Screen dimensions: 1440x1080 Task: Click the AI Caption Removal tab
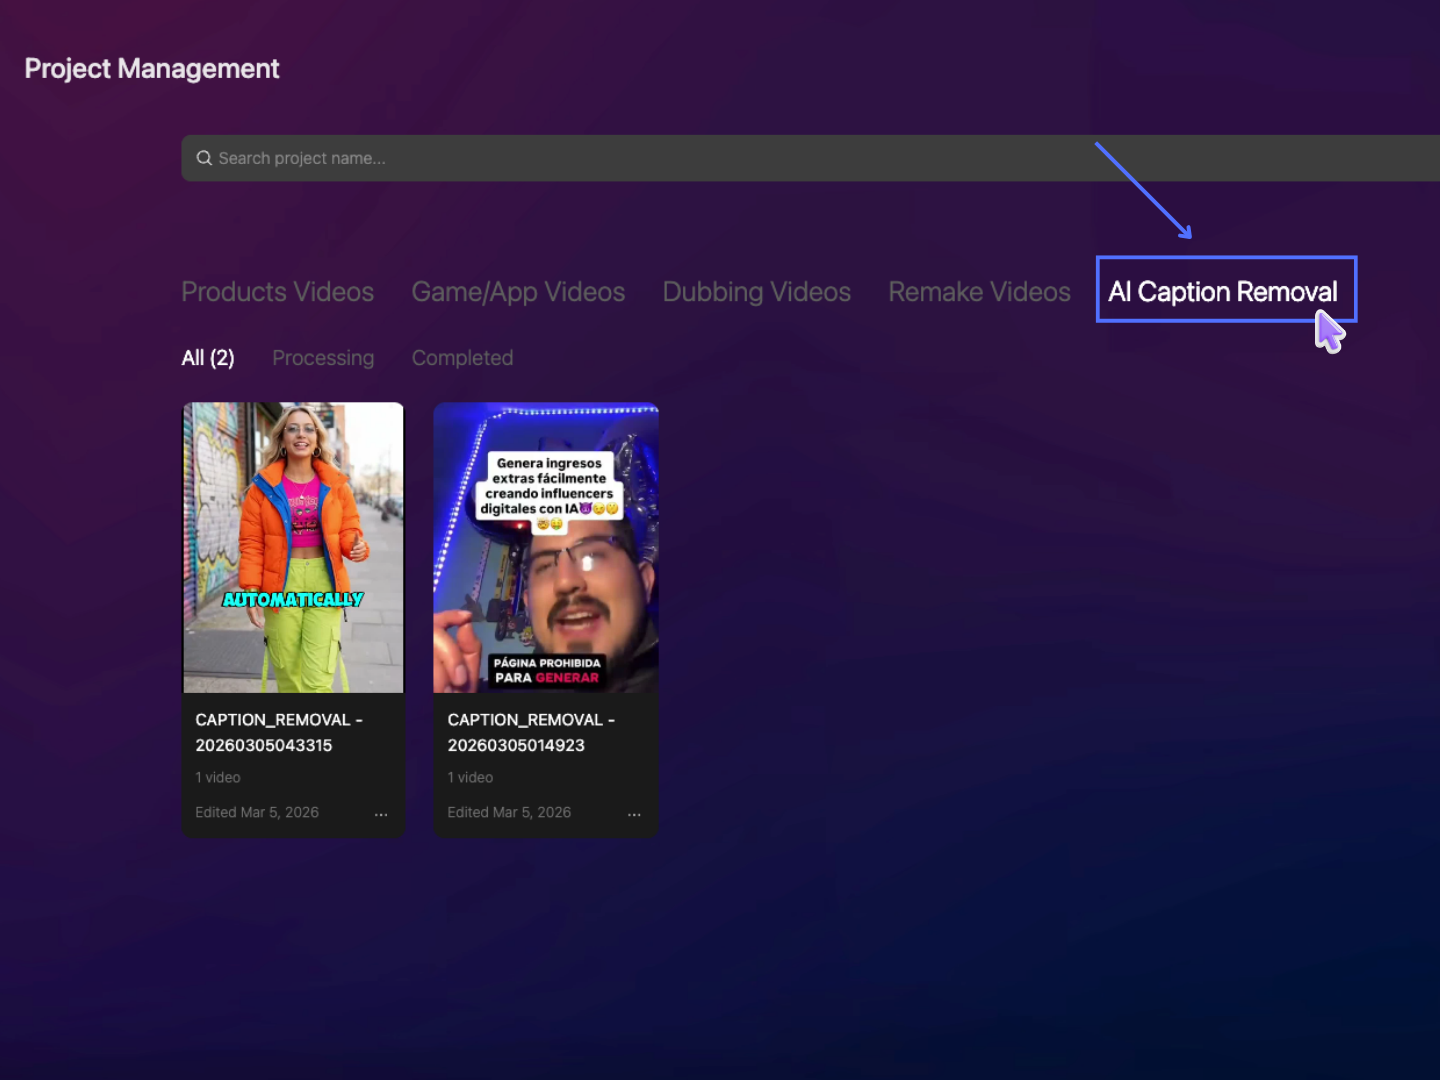click(x=1222, y=292)
